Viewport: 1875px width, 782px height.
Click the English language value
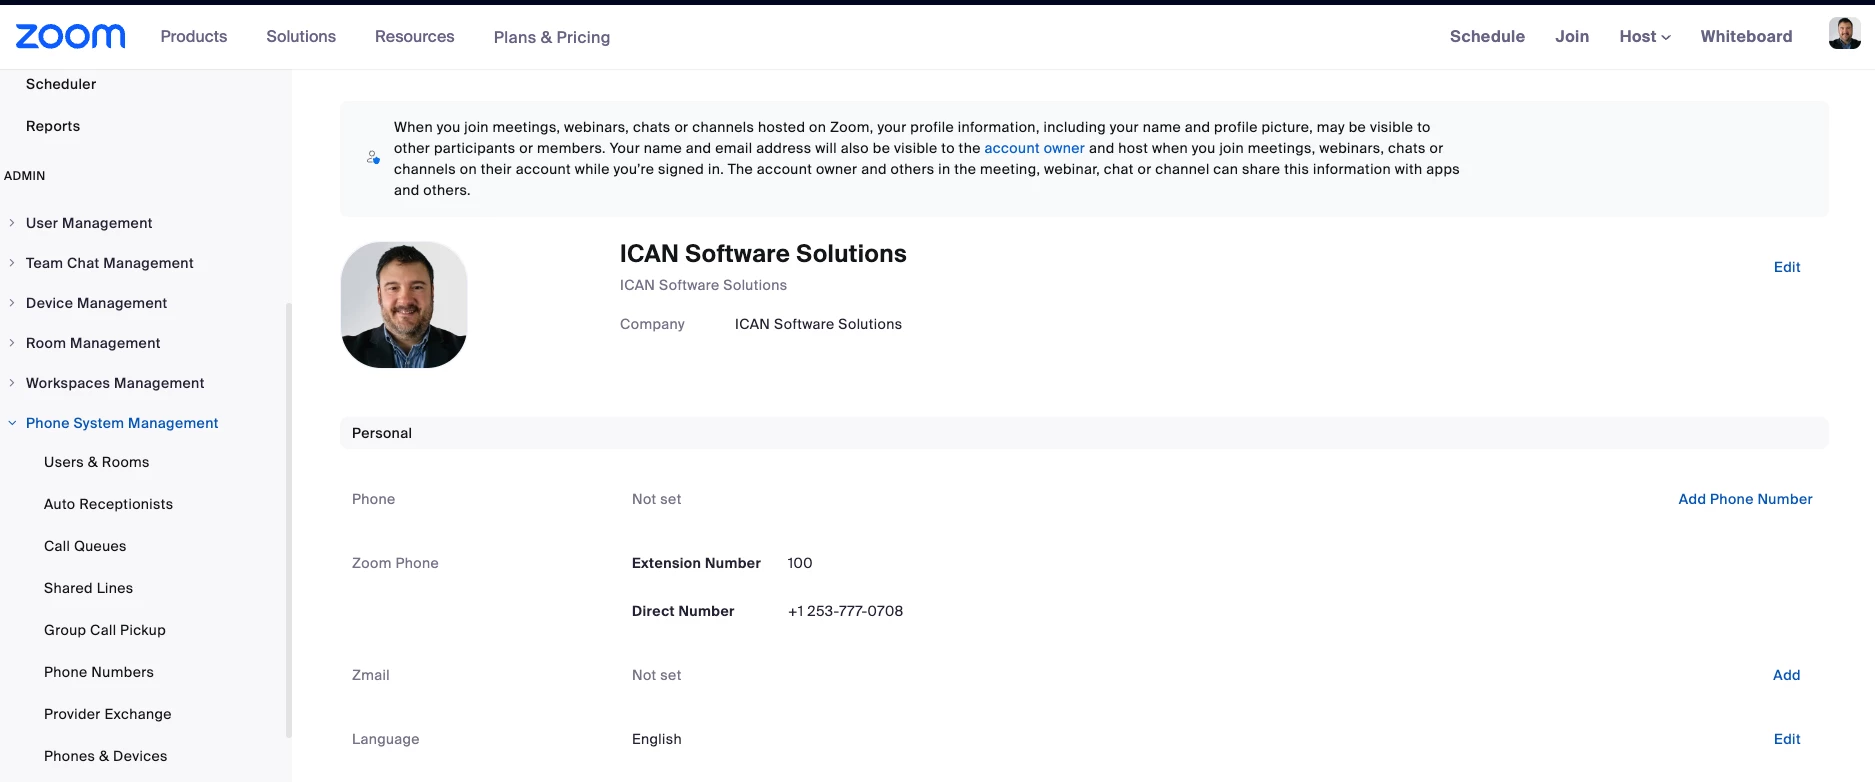click(x=656, y=739)
